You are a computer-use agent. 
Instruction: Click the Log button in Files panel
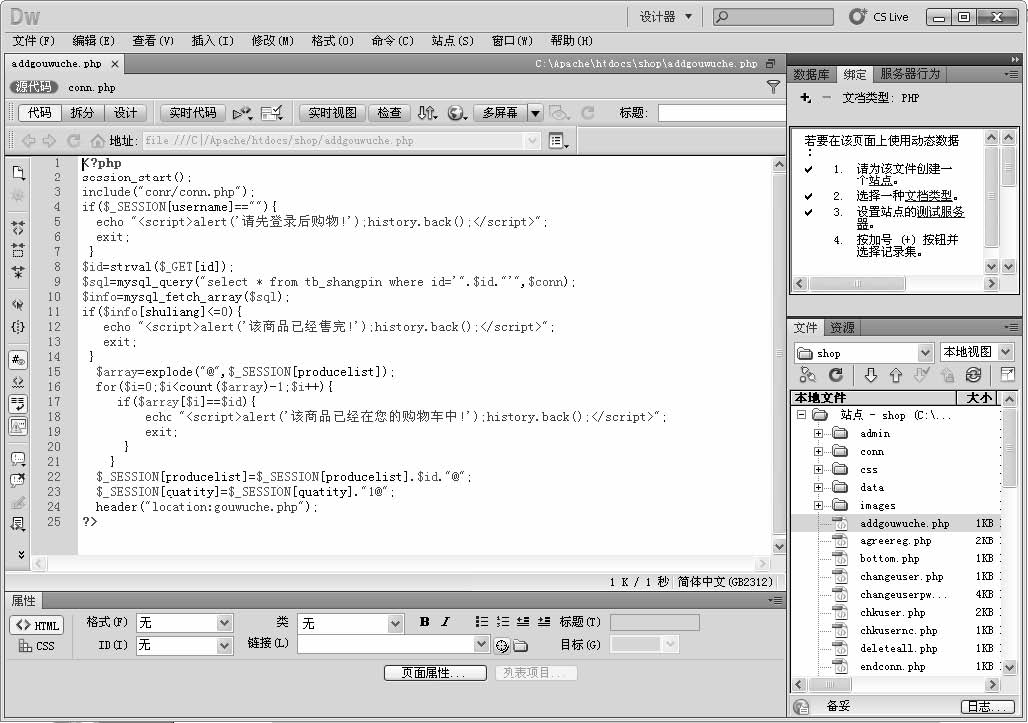(987, 707)
